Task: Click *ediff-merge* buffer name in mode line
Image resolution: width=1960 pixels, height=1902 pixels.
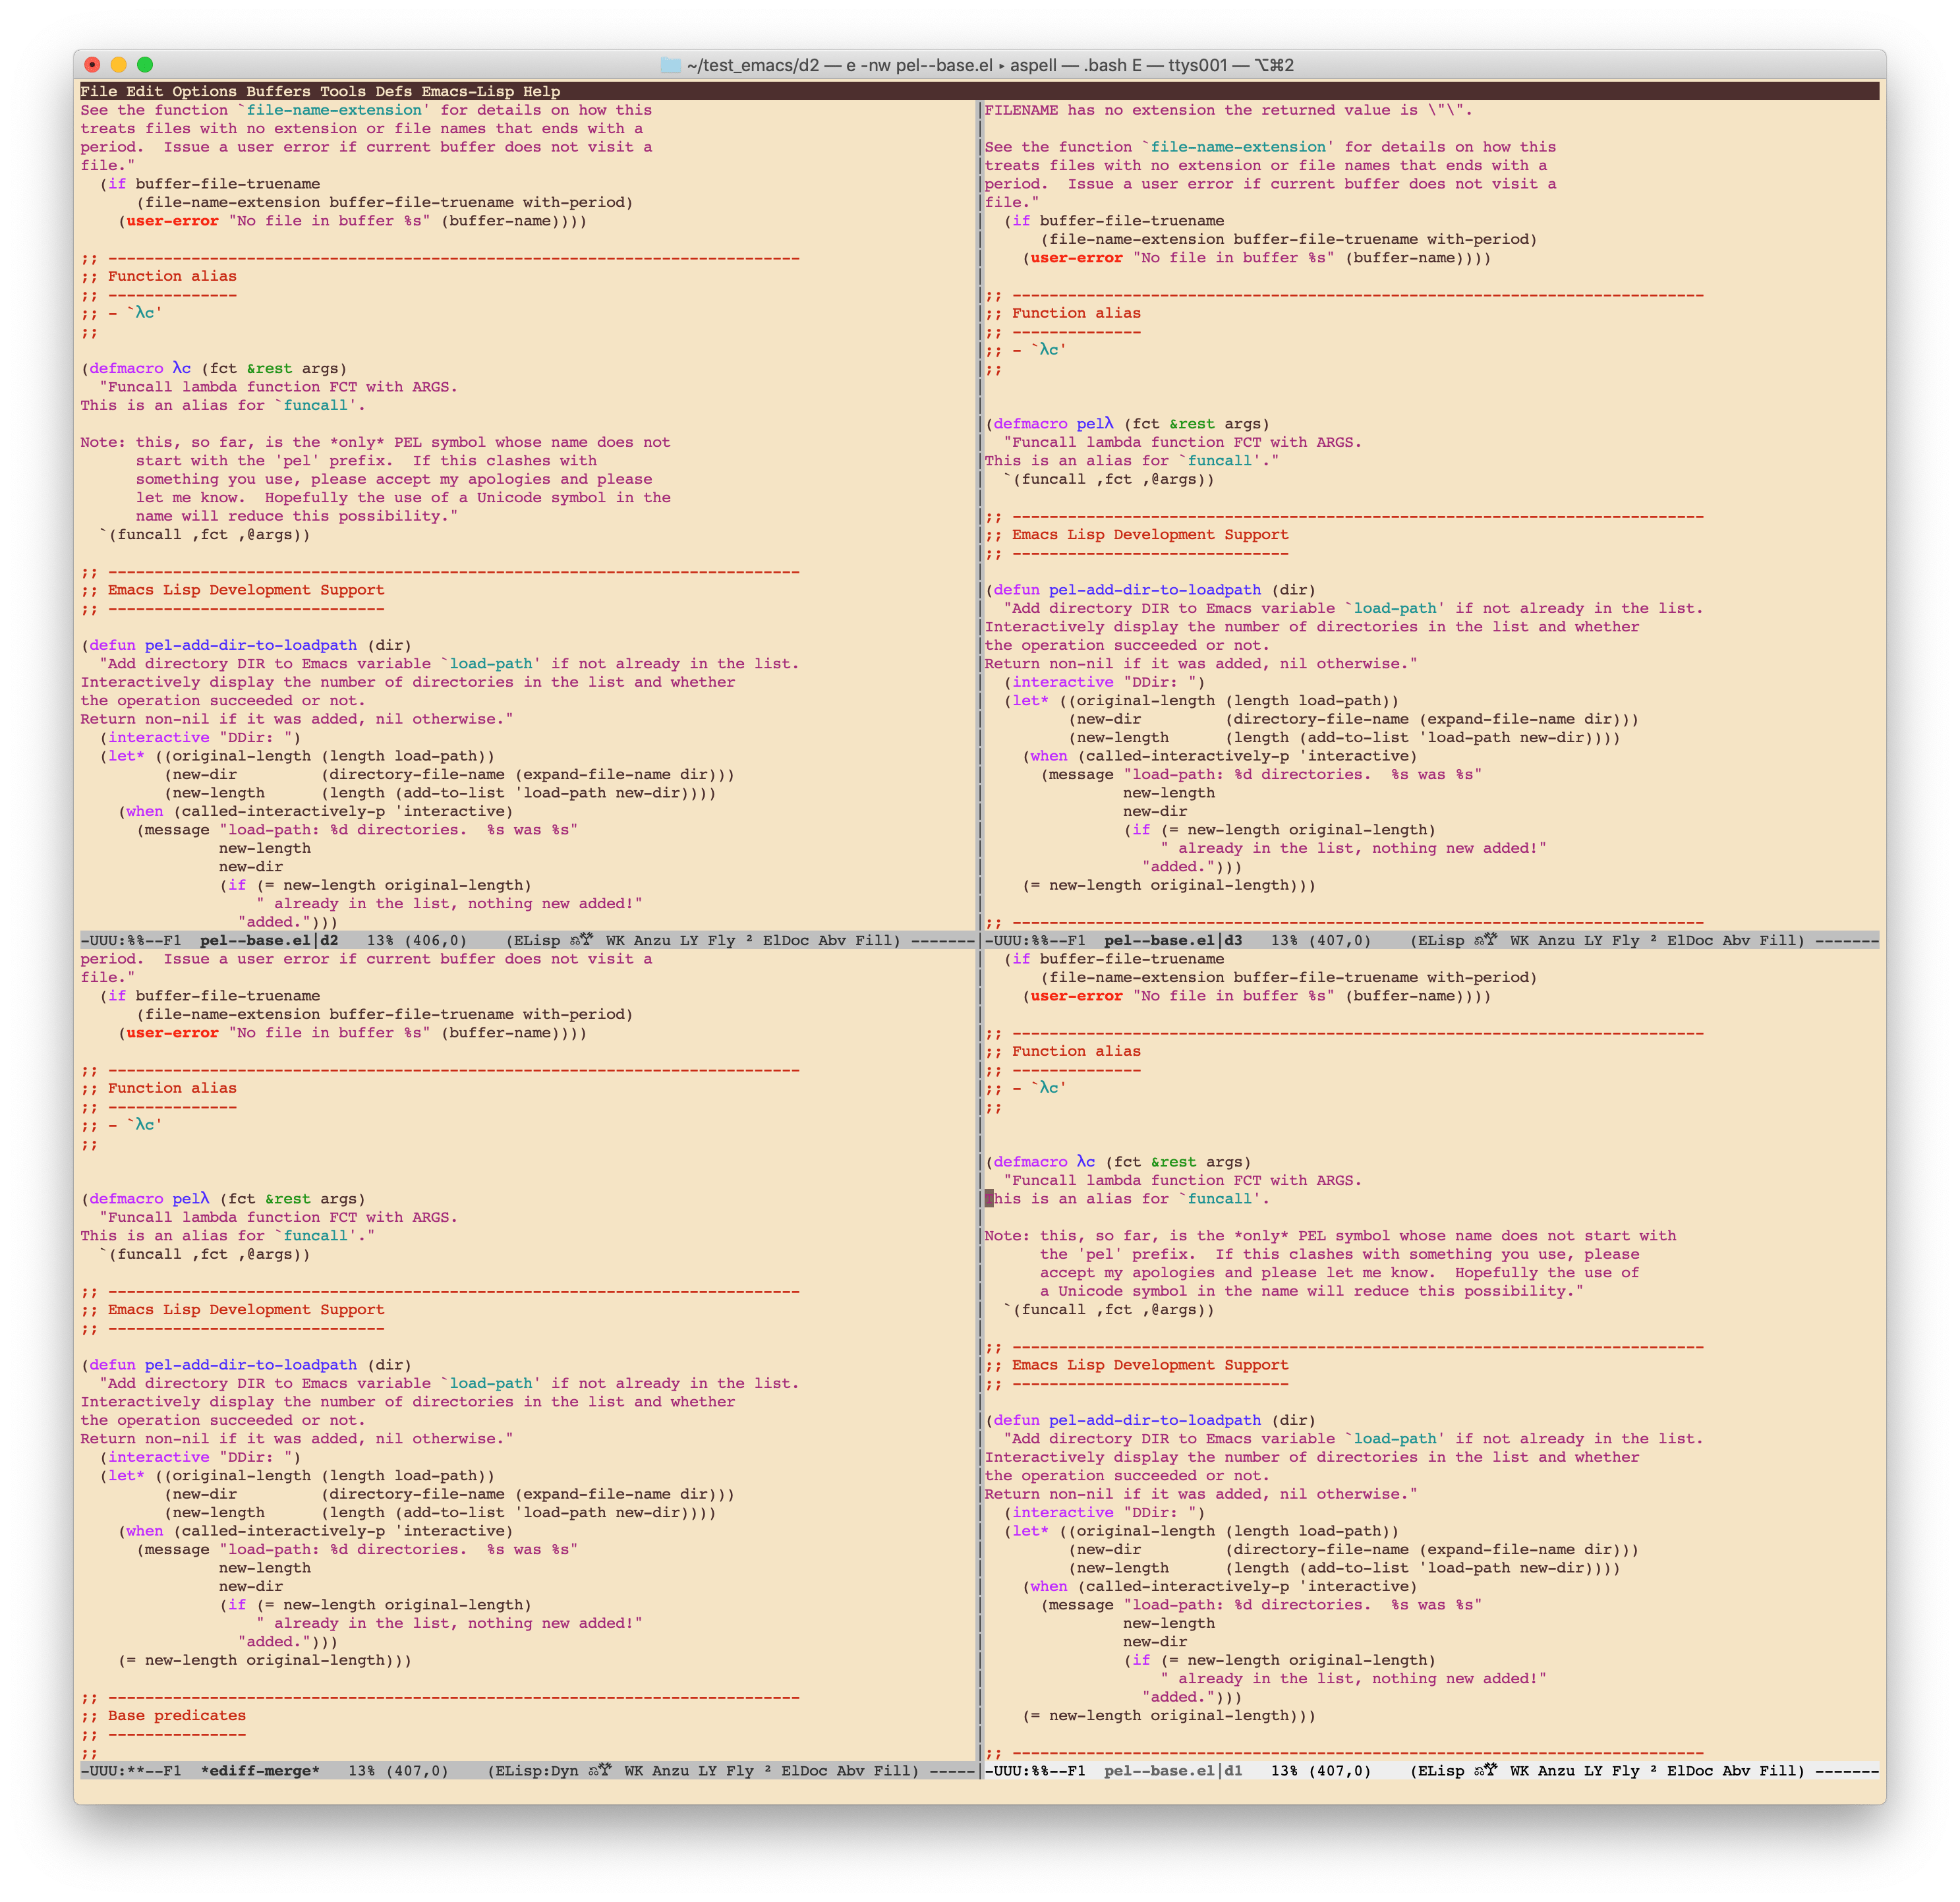Action: (260, 1770)
